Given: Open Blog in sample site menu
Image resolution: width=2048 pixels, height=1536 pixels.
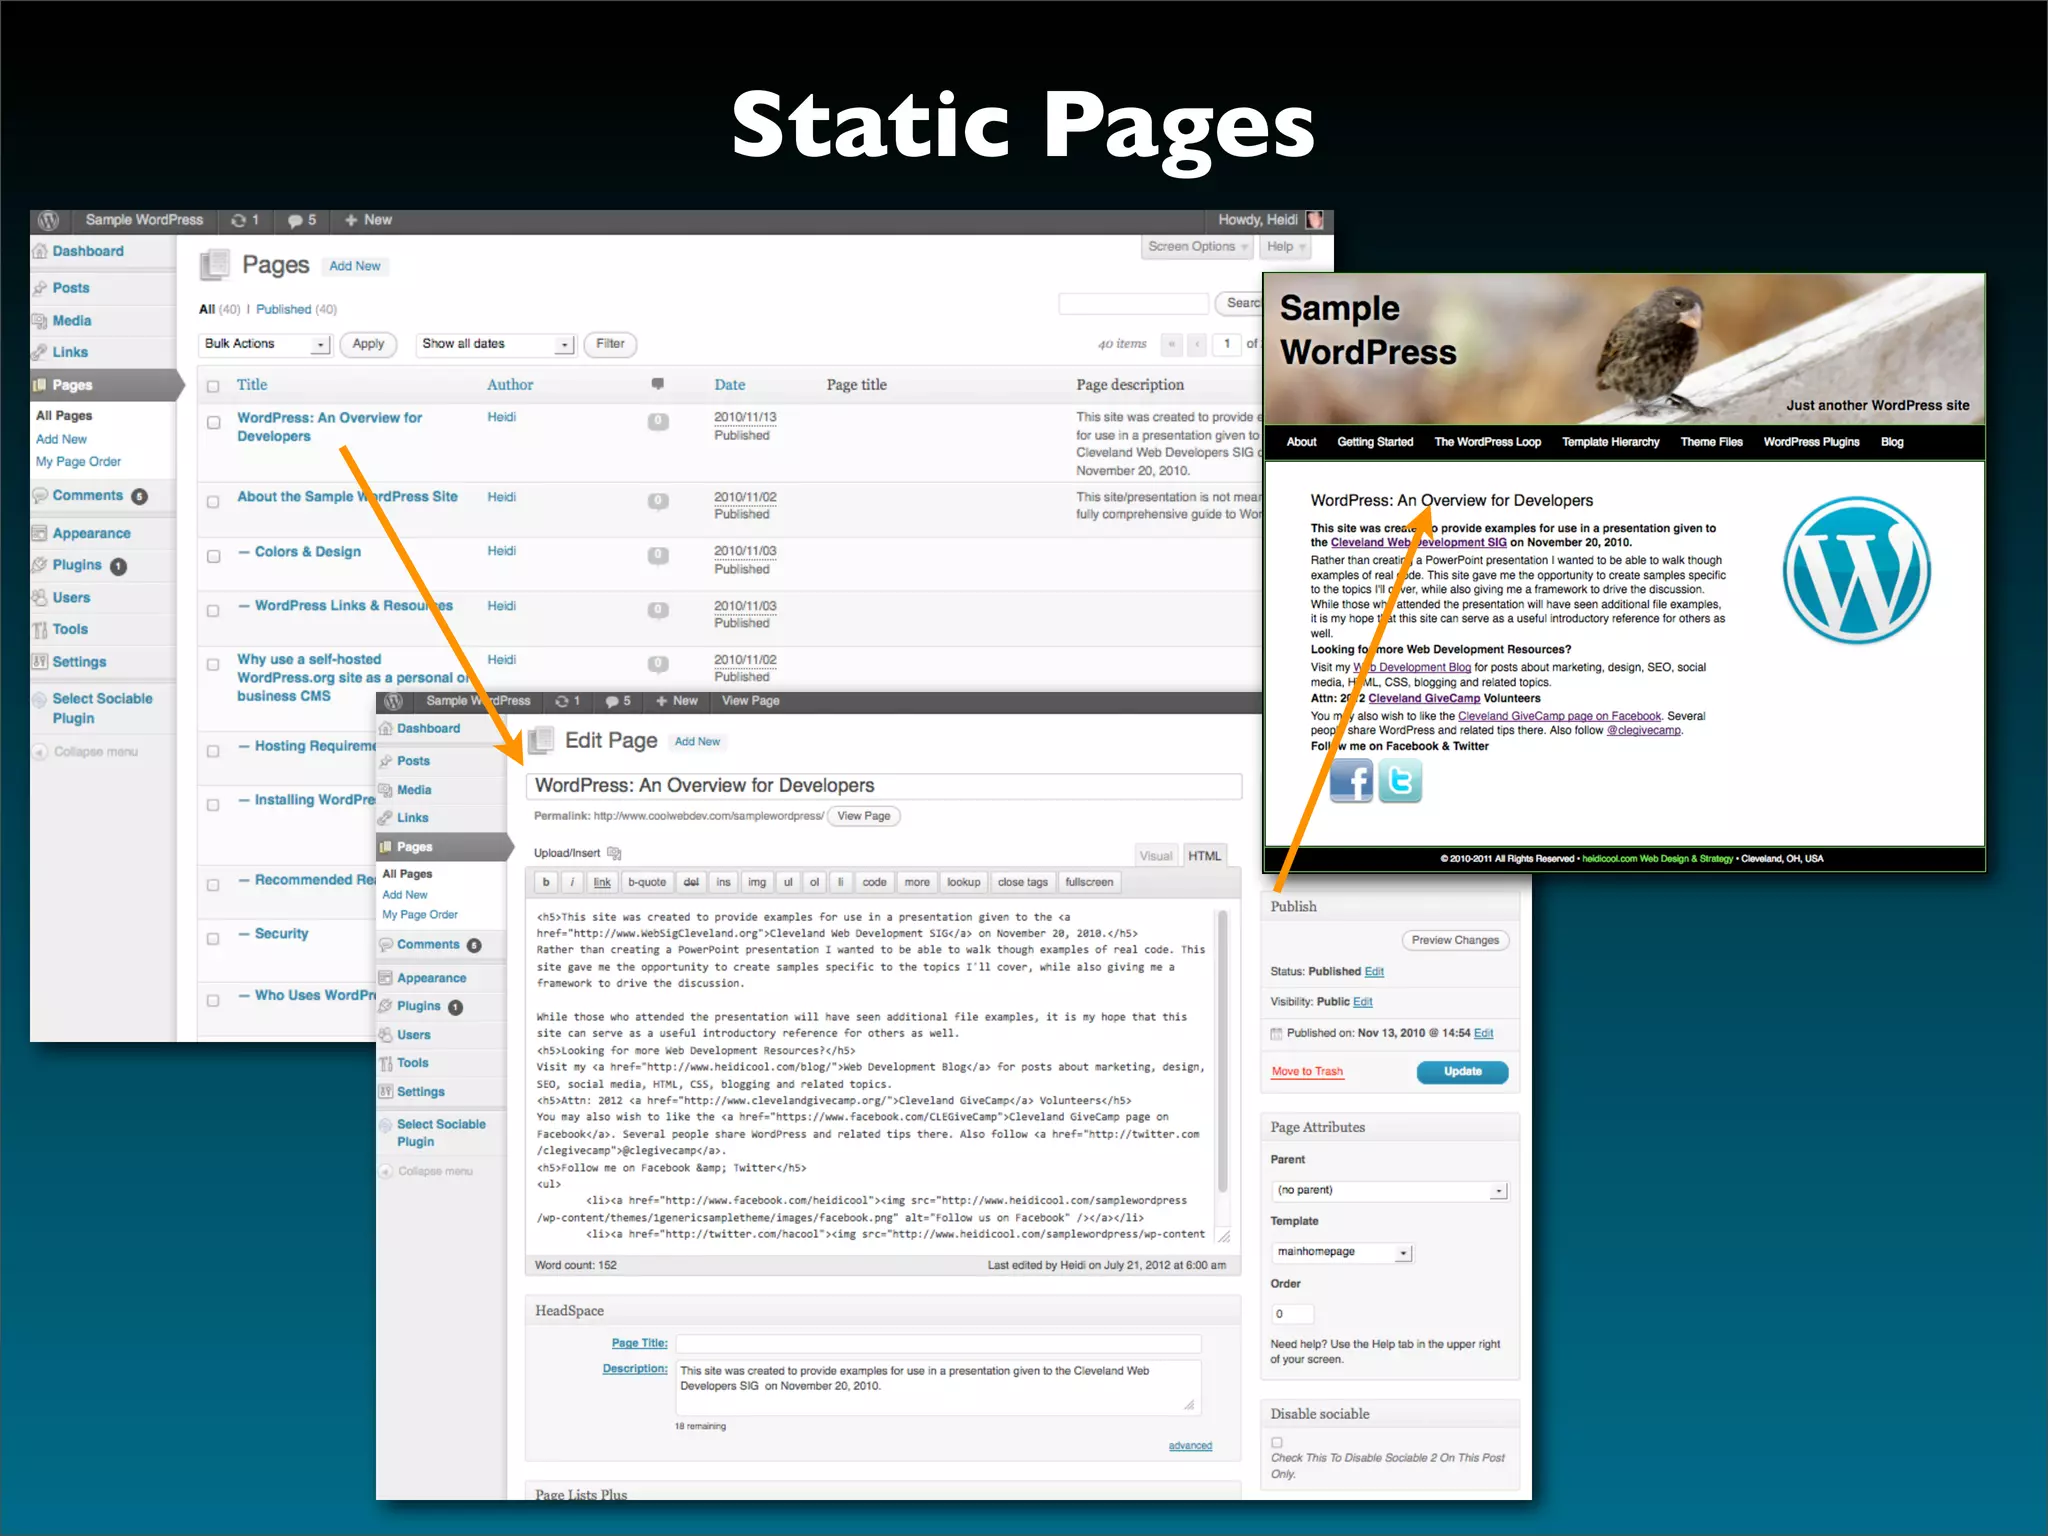Looking at the screenshot, I should coord(1892,442).
